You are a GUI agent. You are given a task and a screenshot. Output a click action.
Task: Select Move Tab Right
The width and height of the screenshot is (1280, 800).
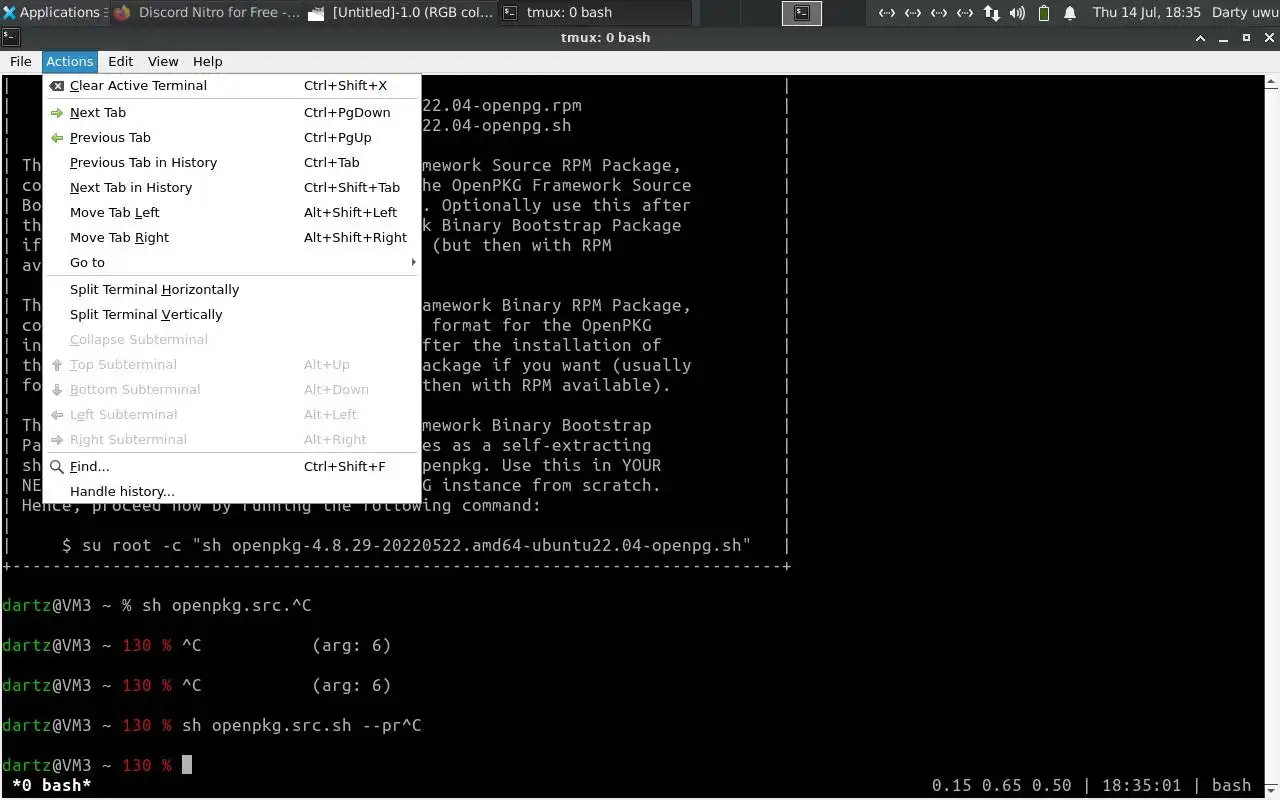coord(232,238)
